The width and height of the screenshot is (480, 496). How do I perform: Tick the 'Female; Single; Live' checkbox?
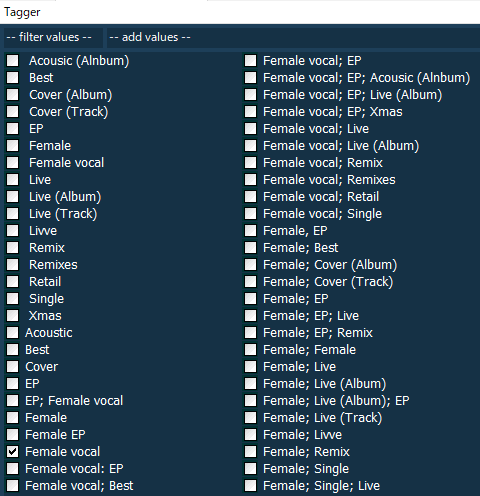tap(250, 485)
